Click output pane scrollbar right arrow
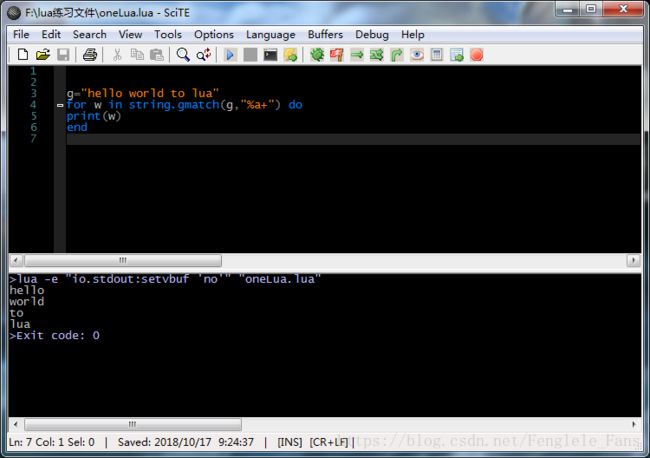 coord(633,424)
